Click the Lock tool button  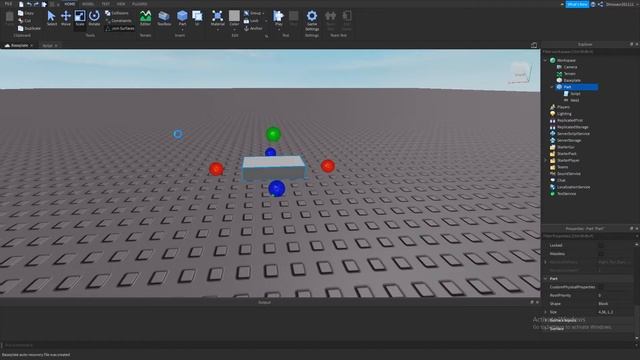[252, 21]
